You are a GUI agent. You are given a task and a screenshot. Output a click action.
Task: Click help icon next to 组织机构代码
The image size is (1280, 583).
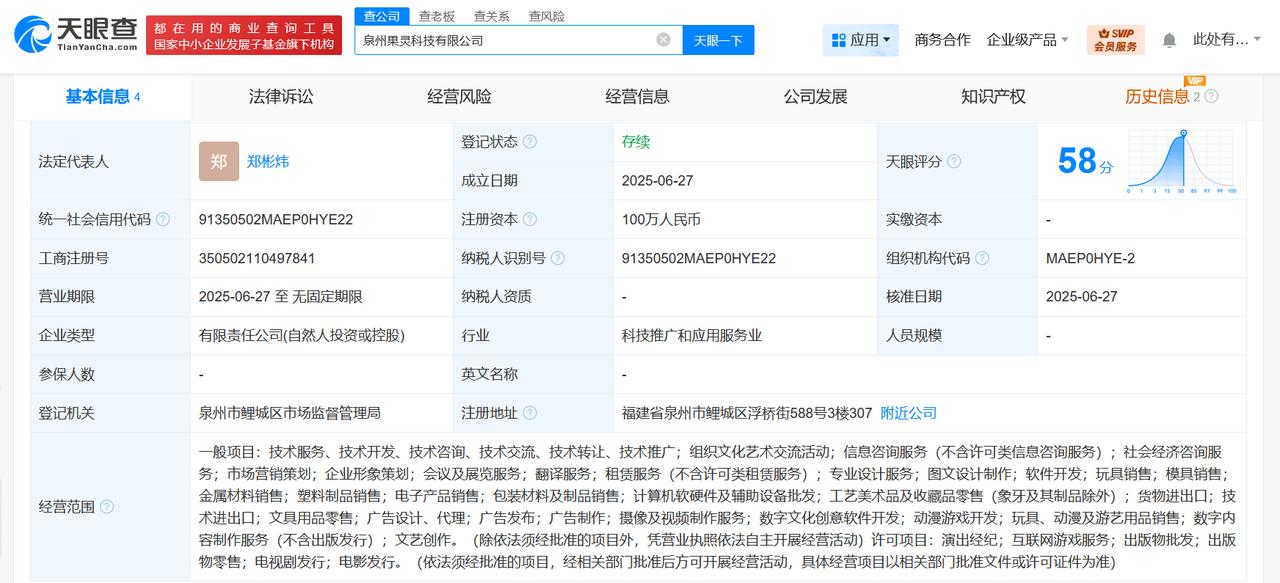(x=982, y=258)
